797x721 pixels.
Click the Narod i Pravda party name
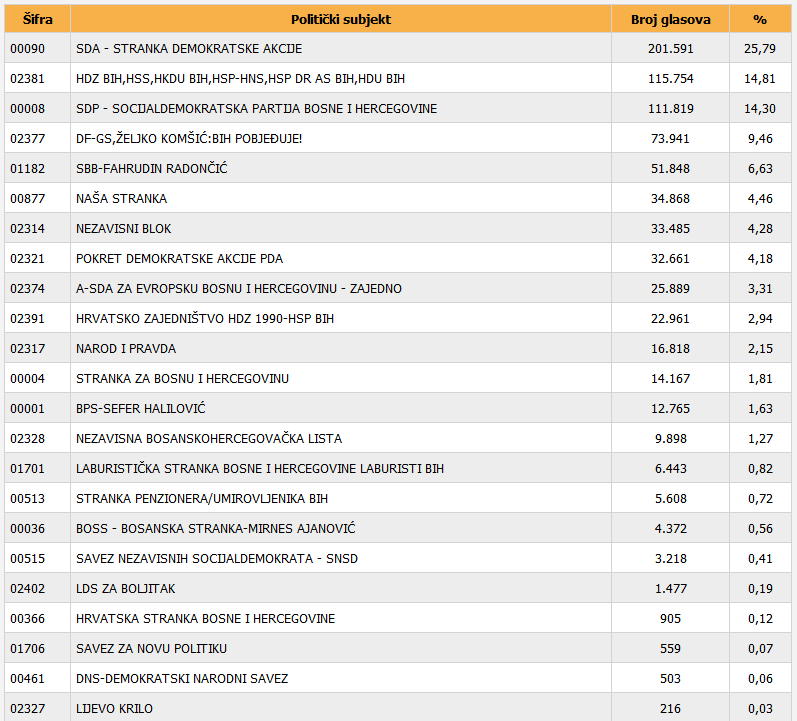126,349
